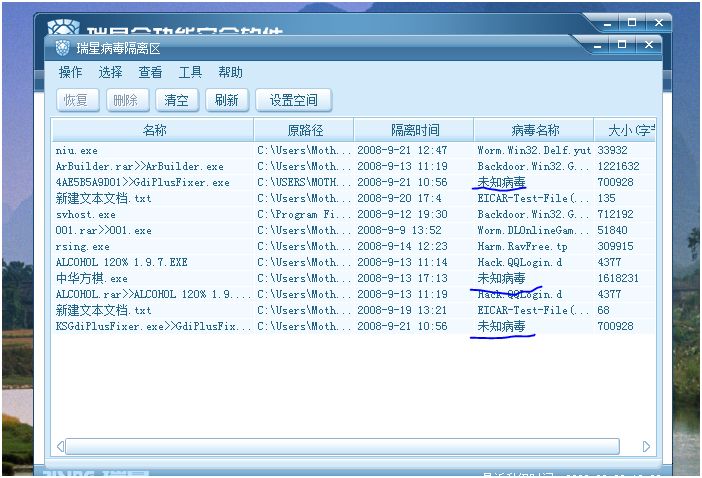Image resolution: width=702 pixels, height=478 pixels.
Task: Sort by the 名称 column header
Action: (x=153, y=130)
